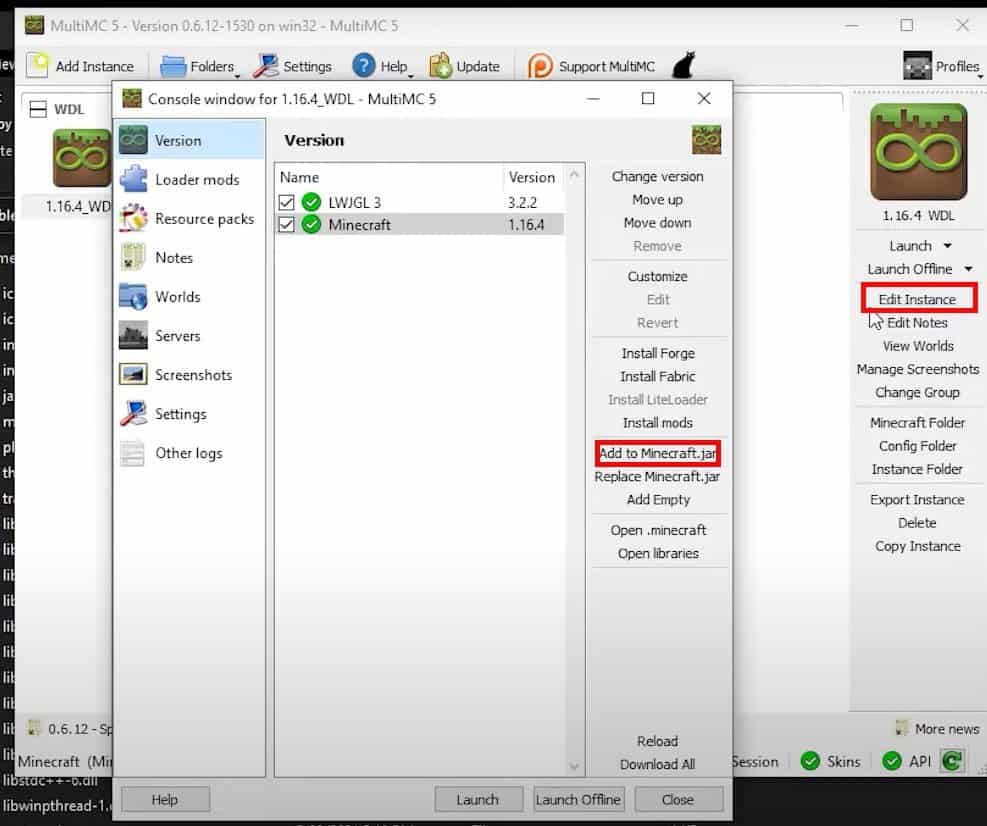Click Replace Minecraft.jar

[657, 477]
